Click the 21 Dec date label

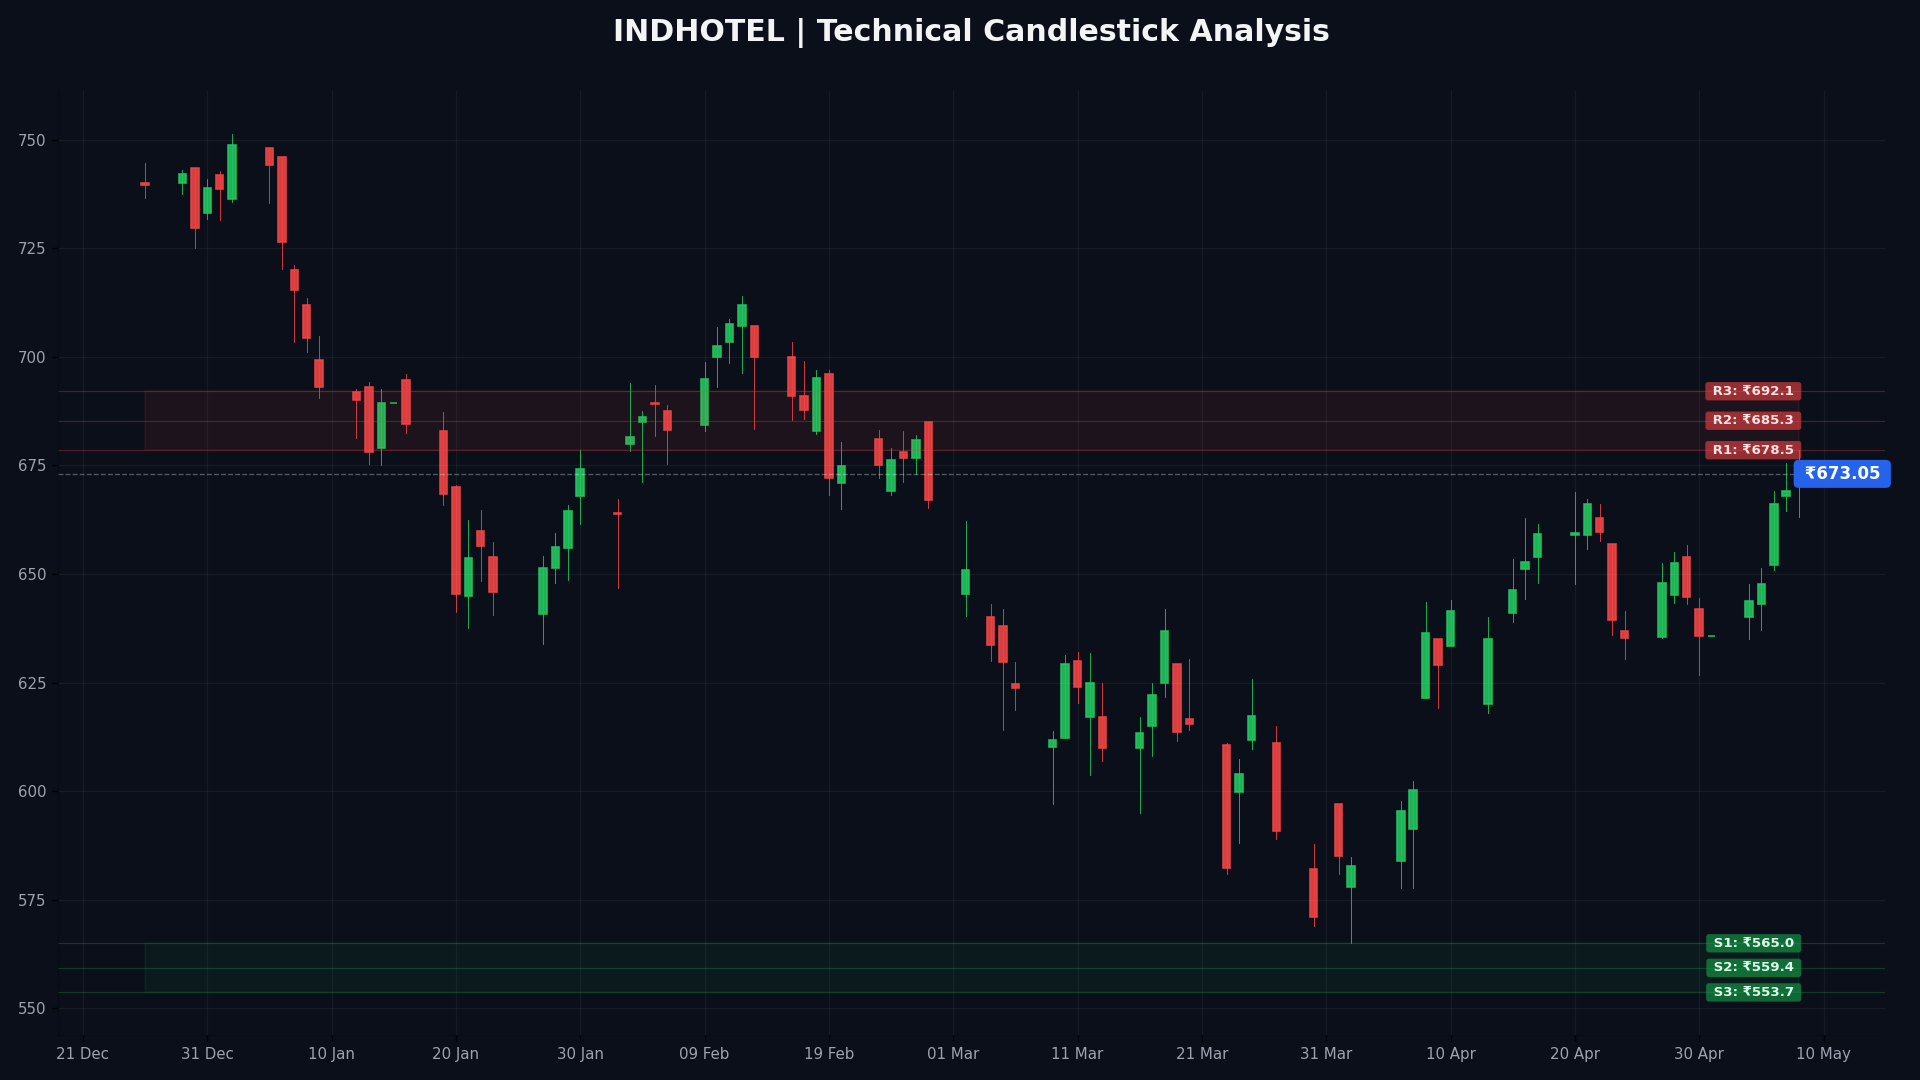coord(83,1054)
